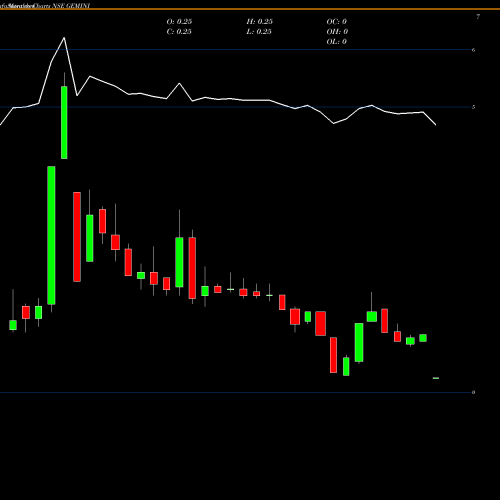Click the price axis label '6'
The image size is (500, 500).
(x=474, y=50)
